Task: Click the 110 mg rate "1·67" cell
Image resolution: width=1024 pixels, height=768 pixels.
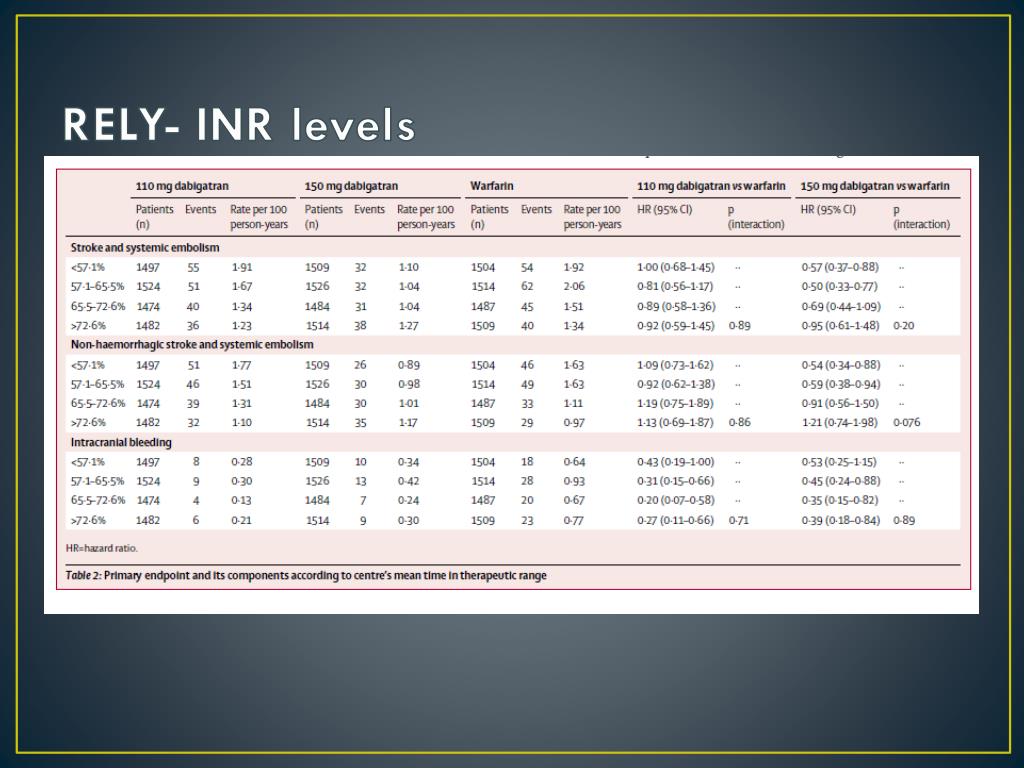Action: (x=242, y=286)
